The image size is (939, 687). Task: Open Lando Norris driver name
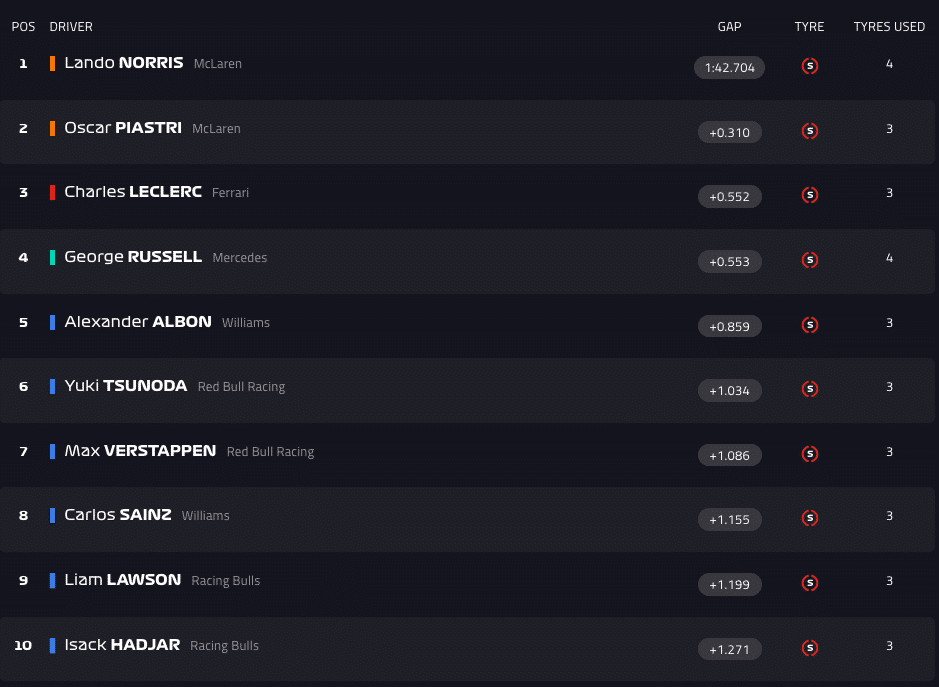123,63
